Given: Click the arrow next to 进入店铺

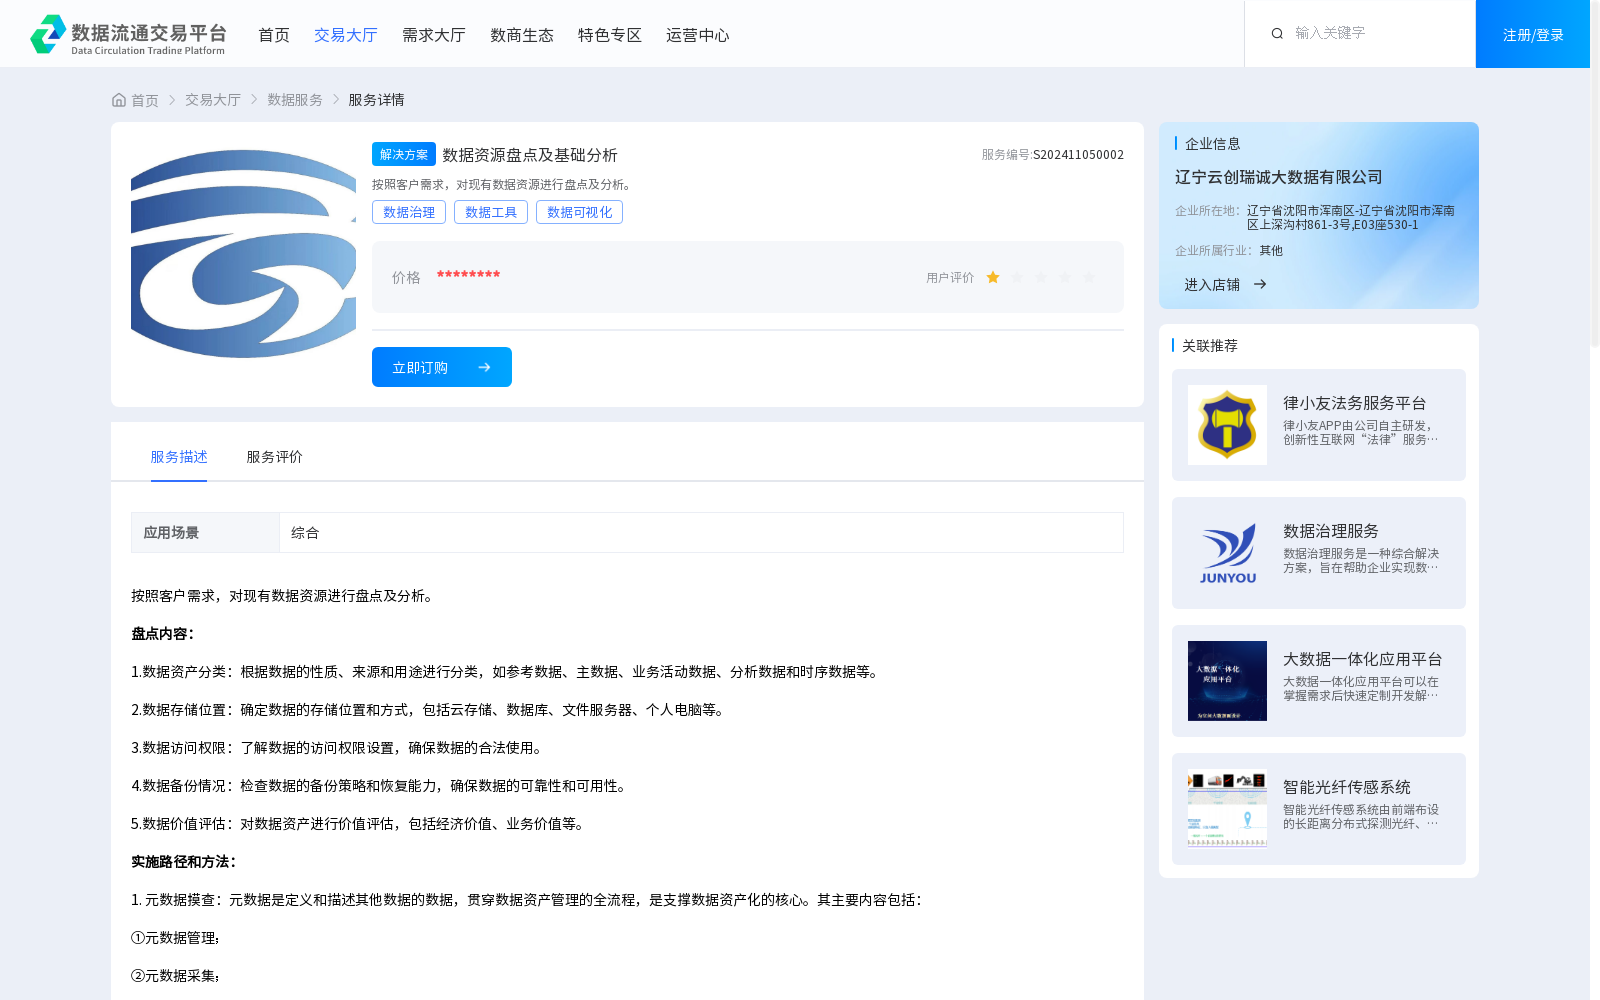Looking at the screenshot, I should pyautogui.click(x=1260, y=284).
